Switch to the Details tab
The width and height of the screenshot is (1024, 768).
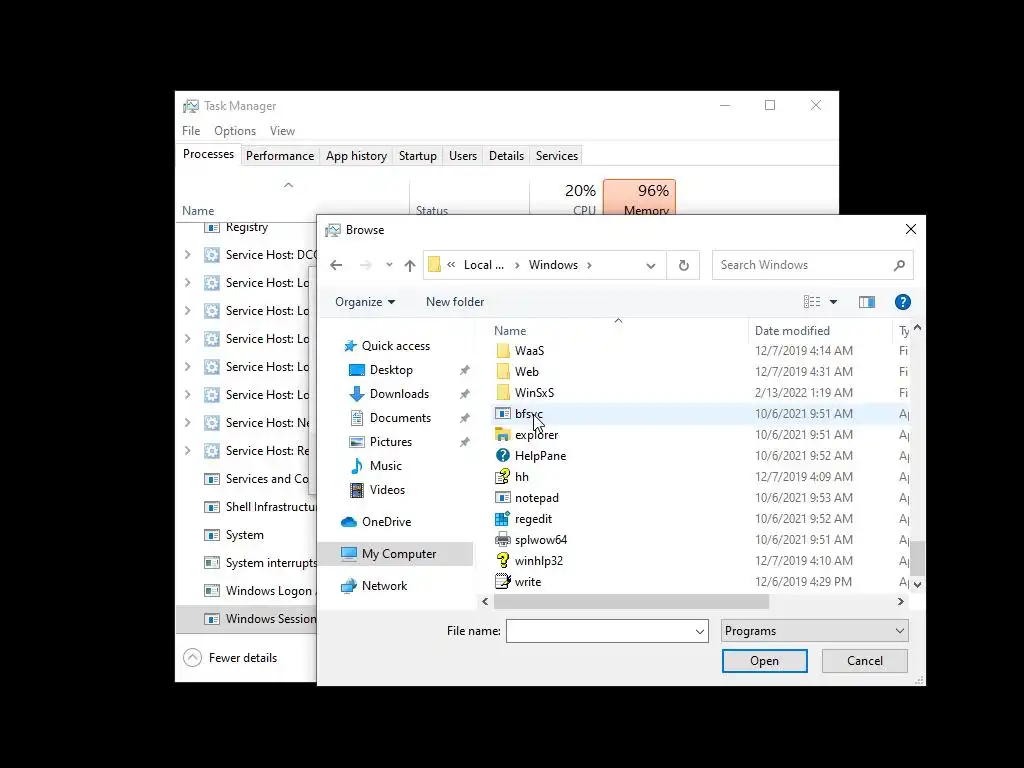507,156
